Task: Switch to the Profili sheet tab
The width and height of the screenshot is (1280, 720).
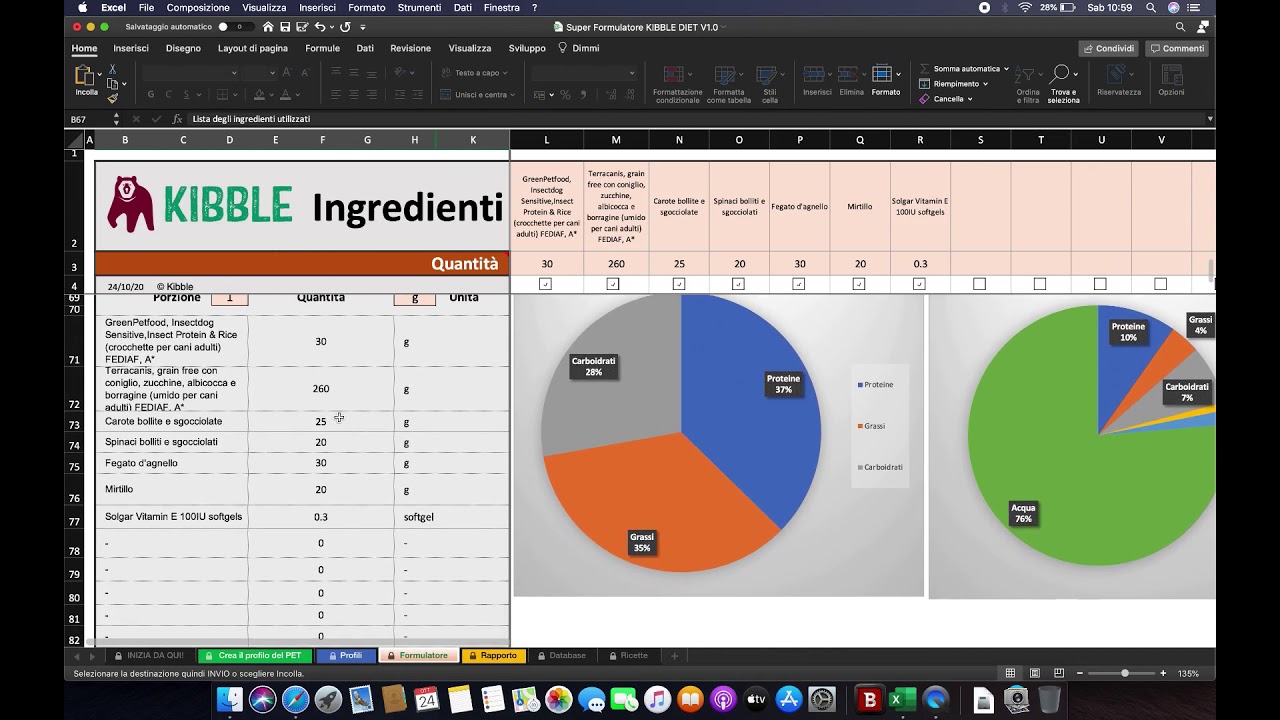Action: 345,656
